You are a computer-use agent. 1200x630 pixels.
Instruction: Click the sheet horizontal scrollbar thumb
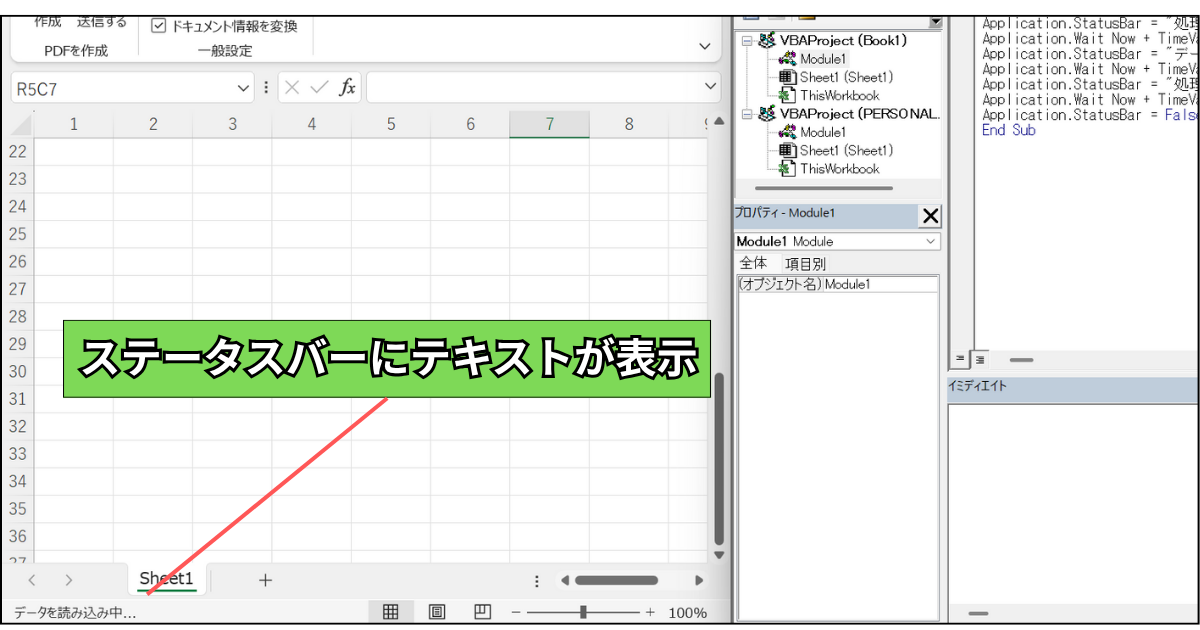(616, 580)
